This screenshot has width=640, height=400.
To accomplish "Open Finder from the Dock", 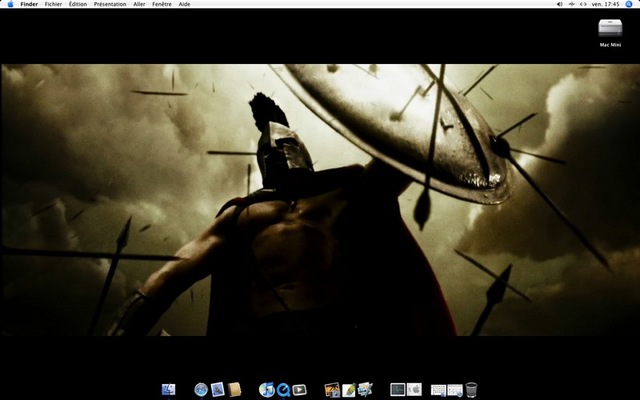I will [169, 389].
